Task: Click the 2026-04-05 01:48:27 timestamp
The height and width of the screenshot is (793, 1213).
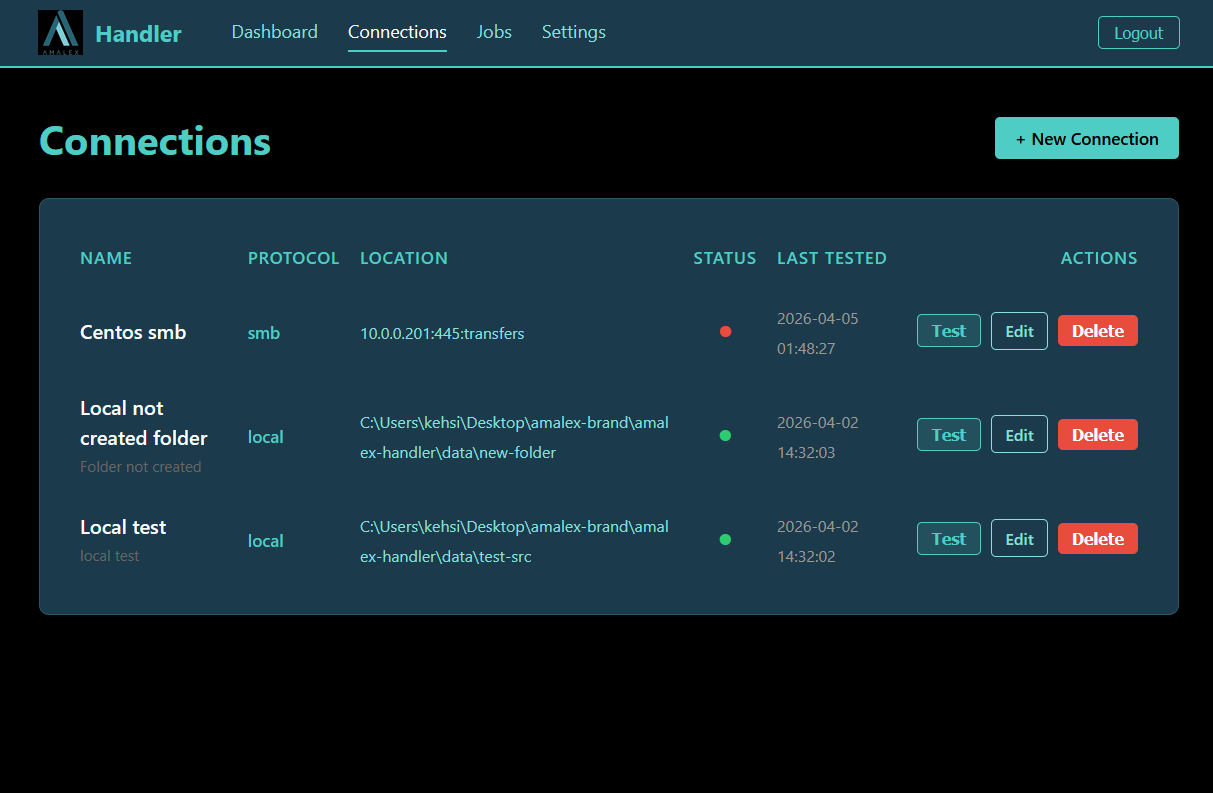Action: click(x=818, y=333)
